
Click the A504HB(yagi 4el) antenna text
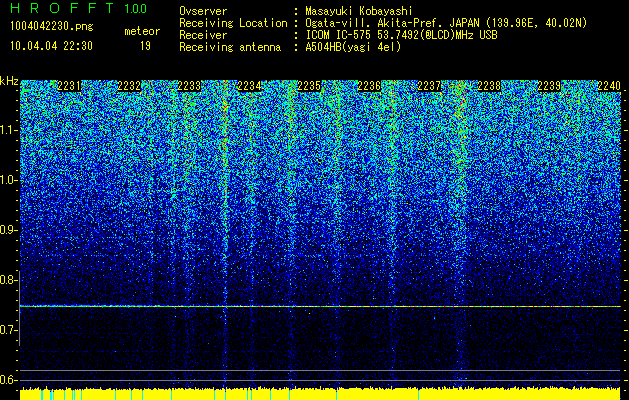[353, 47]
